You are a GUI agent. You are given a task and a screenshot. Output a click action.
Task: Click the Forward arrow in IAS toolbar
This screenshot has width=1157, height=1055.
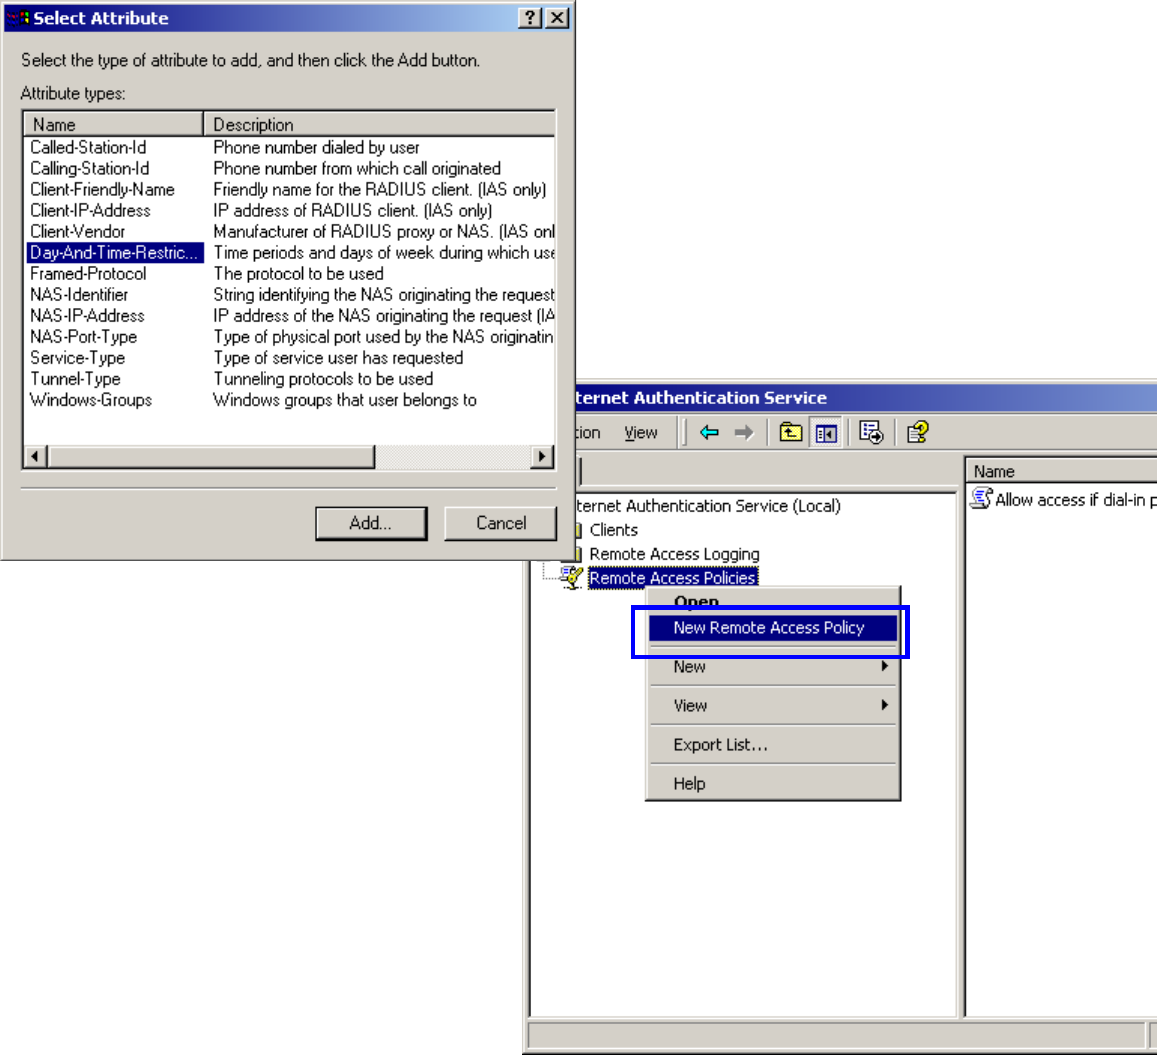point(744,432)
